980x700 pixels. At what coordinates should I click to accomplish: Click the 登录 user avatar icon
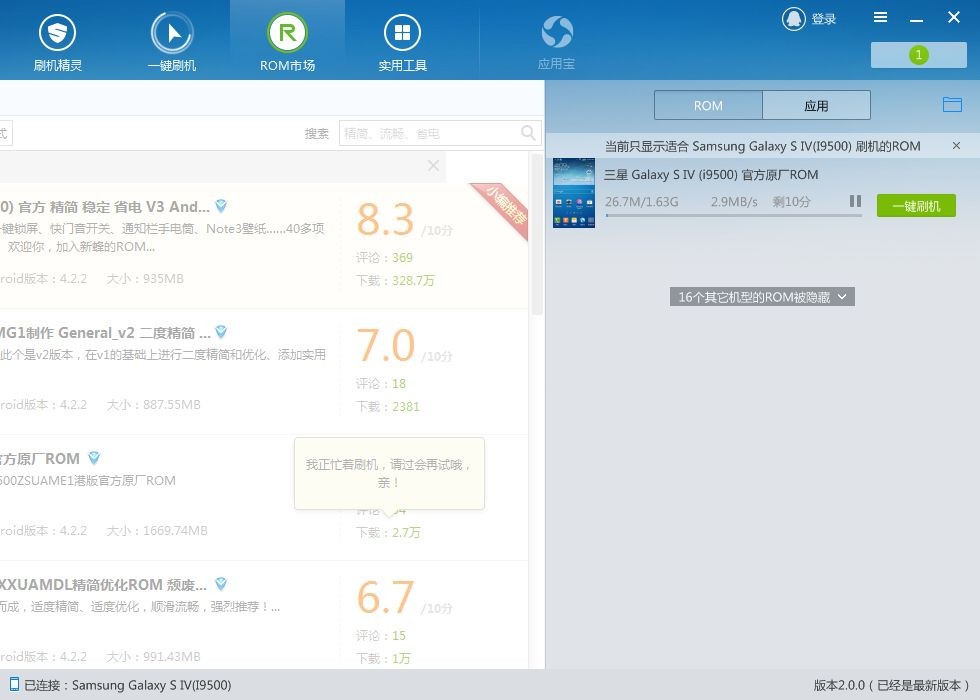(793, 19)
